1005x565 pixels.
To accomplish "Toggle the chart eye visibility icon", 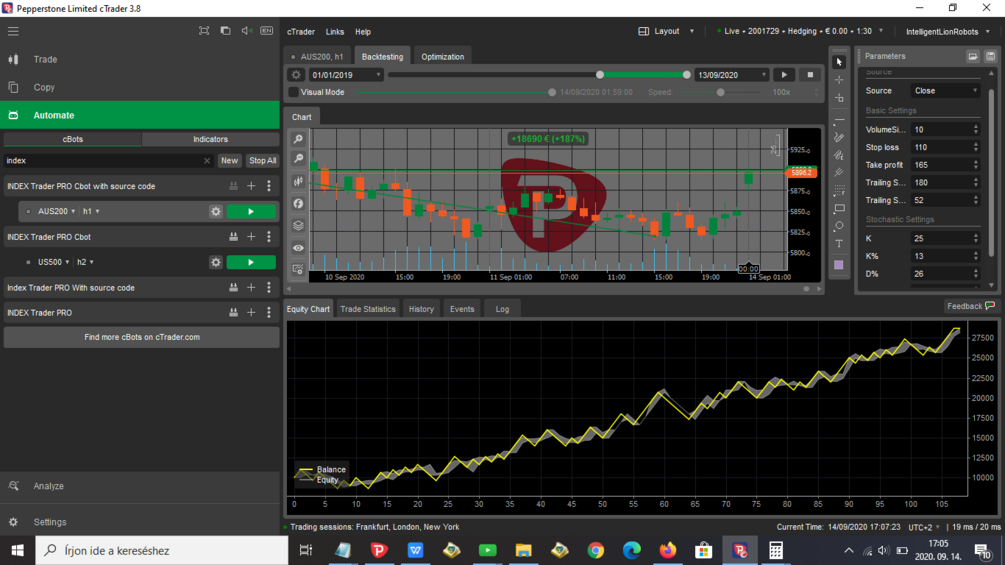I will coord(298,248).
